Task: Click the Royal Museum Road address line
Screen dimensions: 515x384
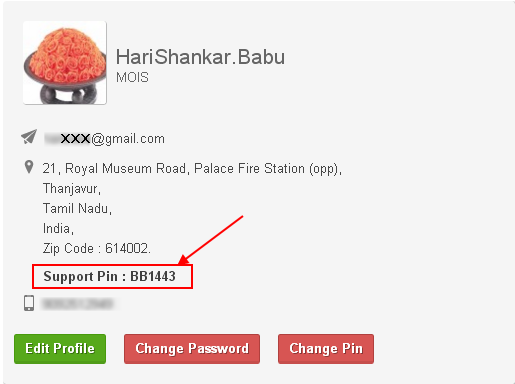Action: tap(192, 169)
